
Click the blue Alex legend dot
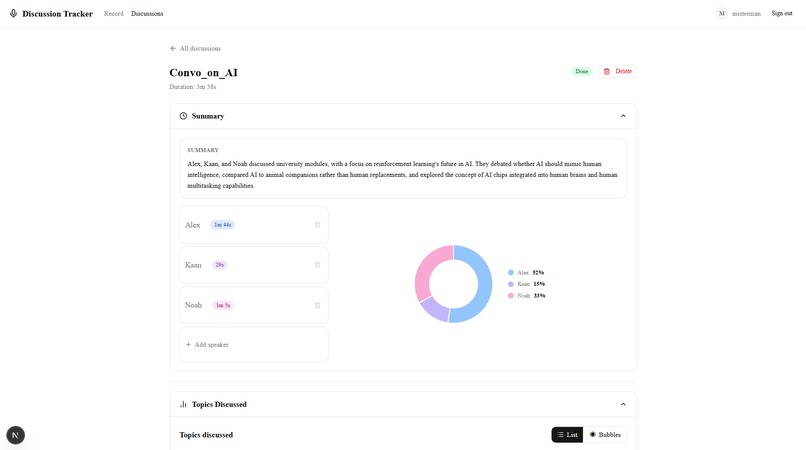pos(510,273)
